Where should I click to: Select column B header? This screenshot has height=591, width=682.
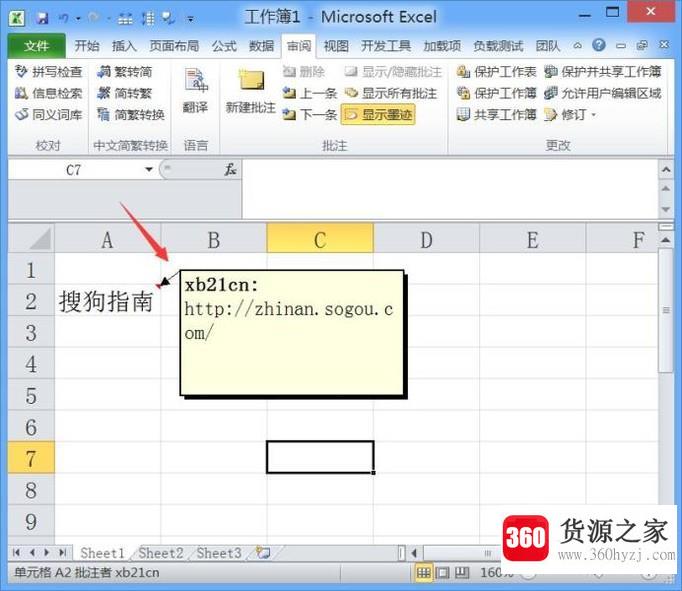(x=214, y=239)
